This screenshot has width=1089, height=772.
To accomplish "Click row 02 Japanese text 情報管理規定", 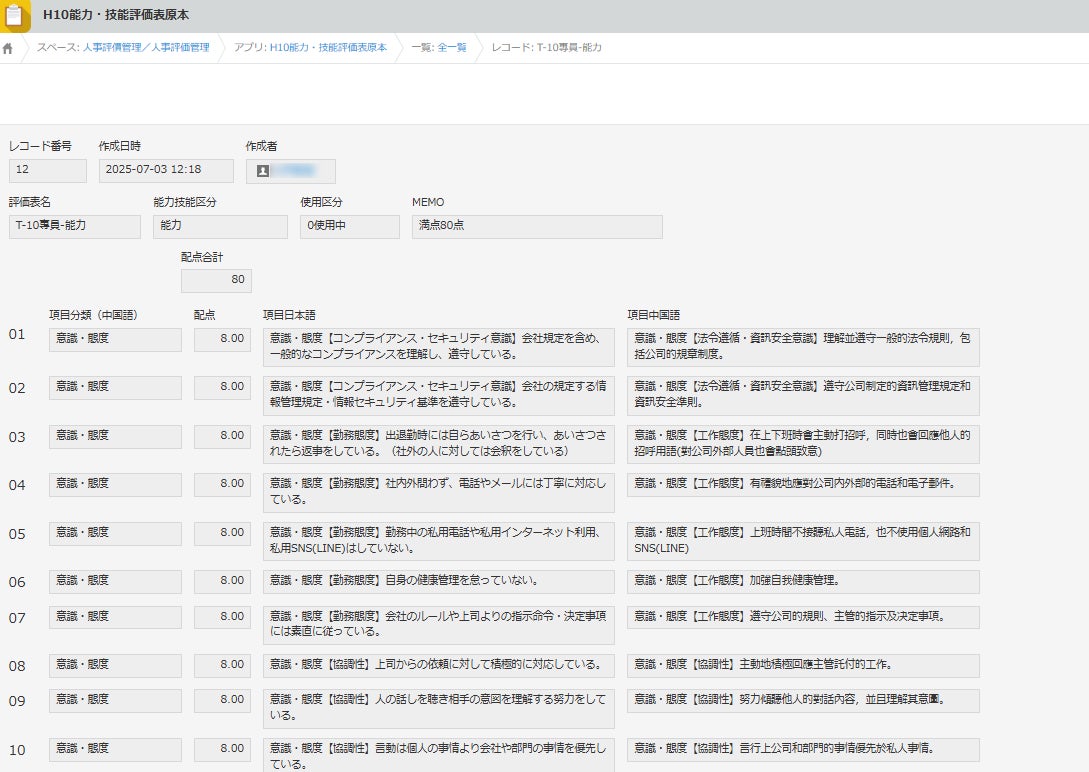I will point(438,396).
